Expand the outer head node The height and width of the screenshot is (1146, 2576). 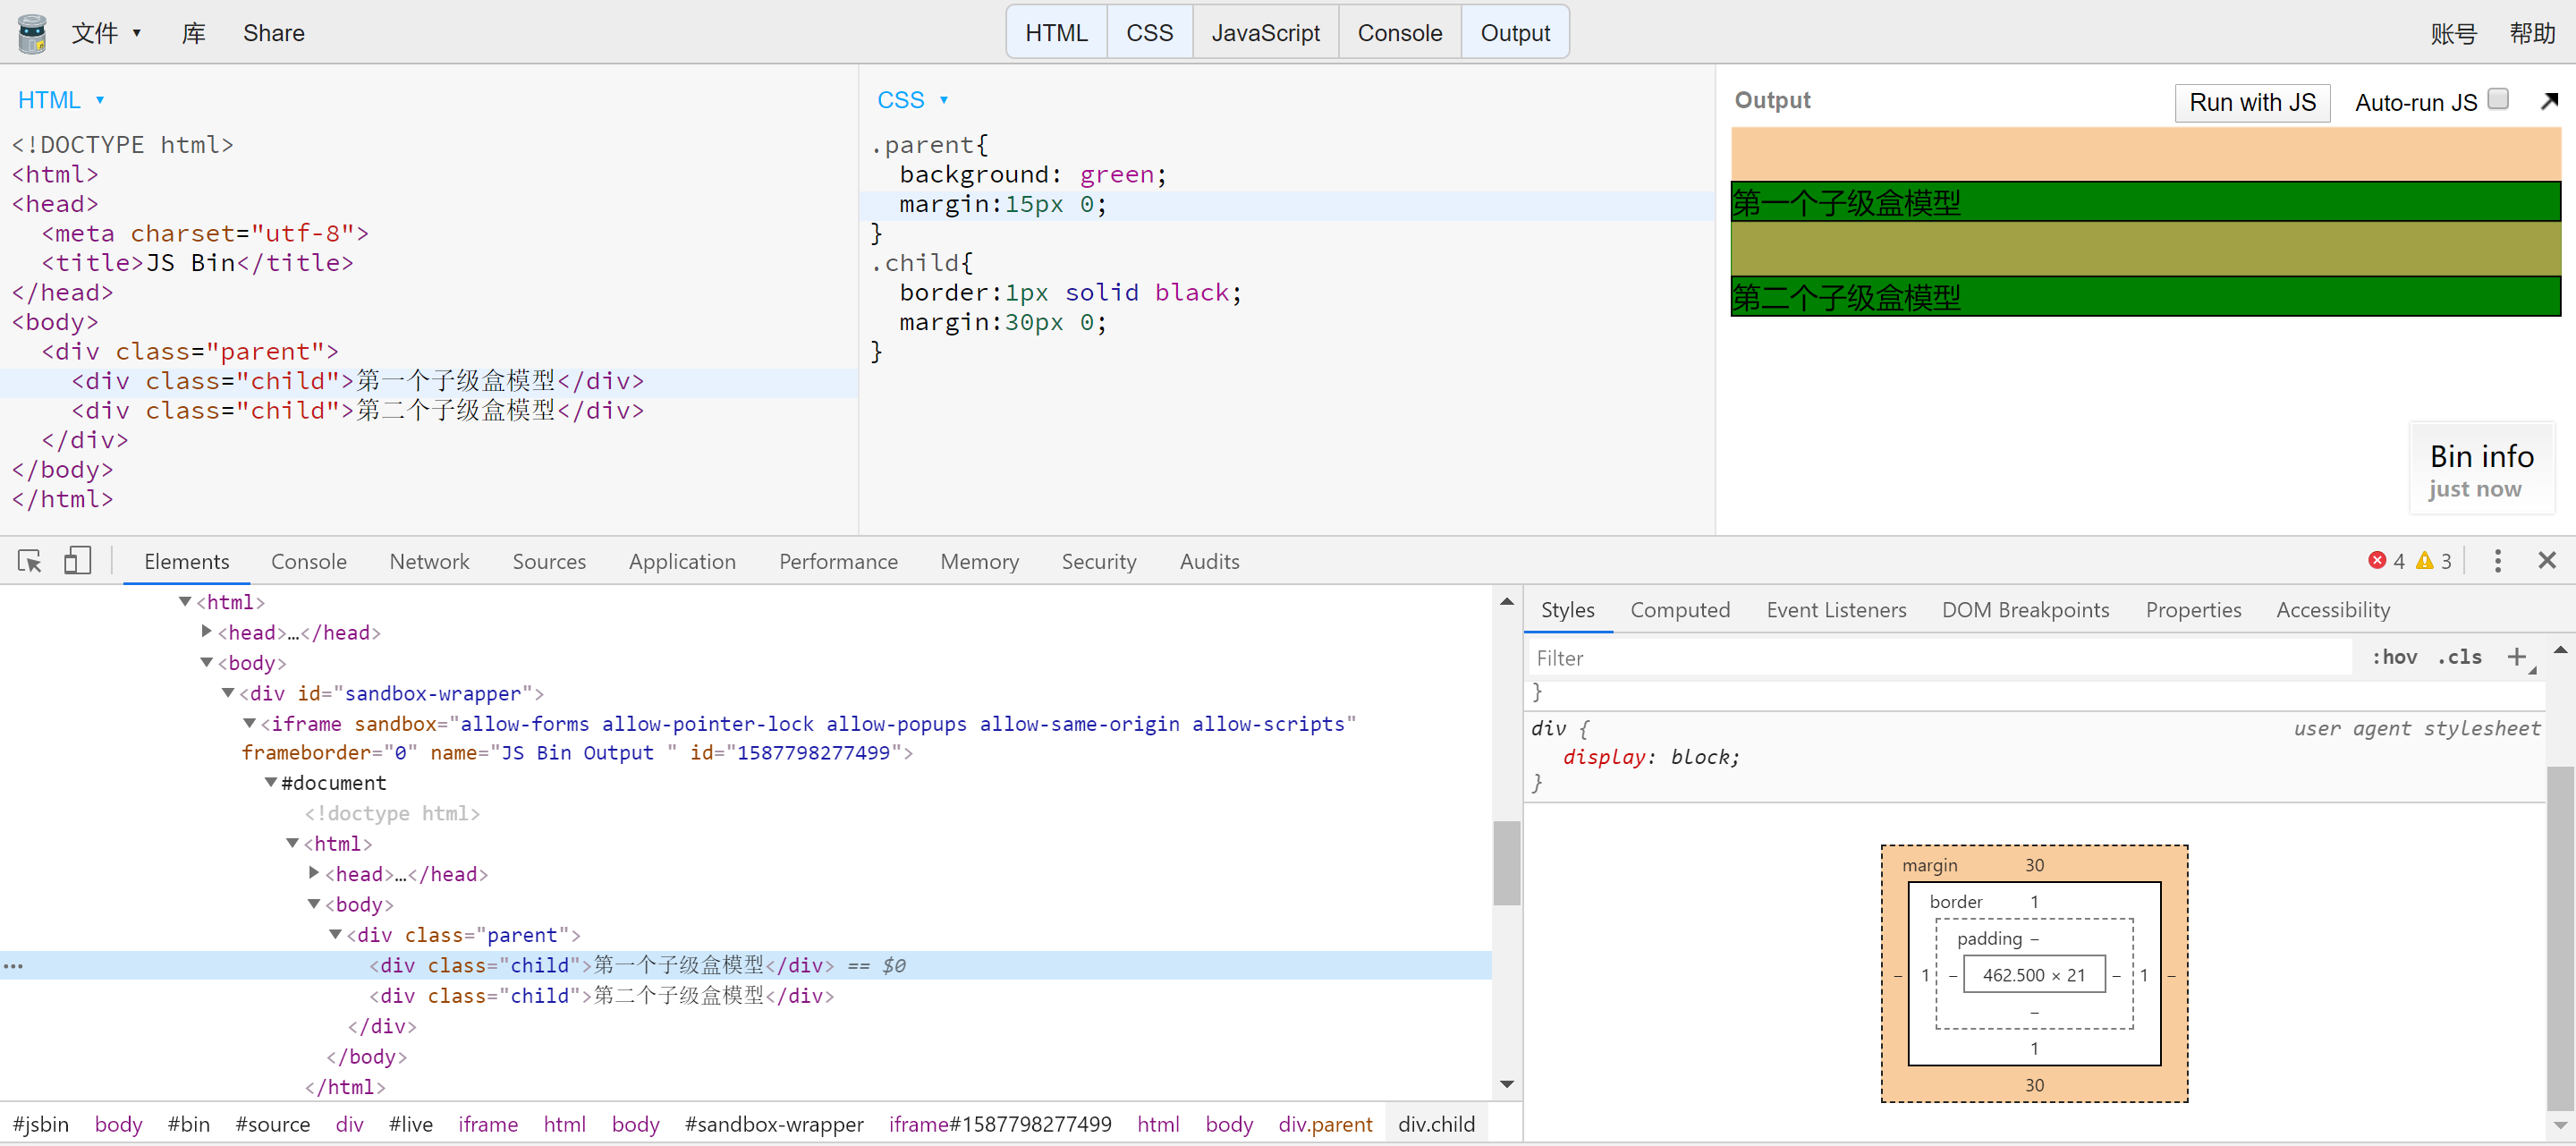point(207,631)
